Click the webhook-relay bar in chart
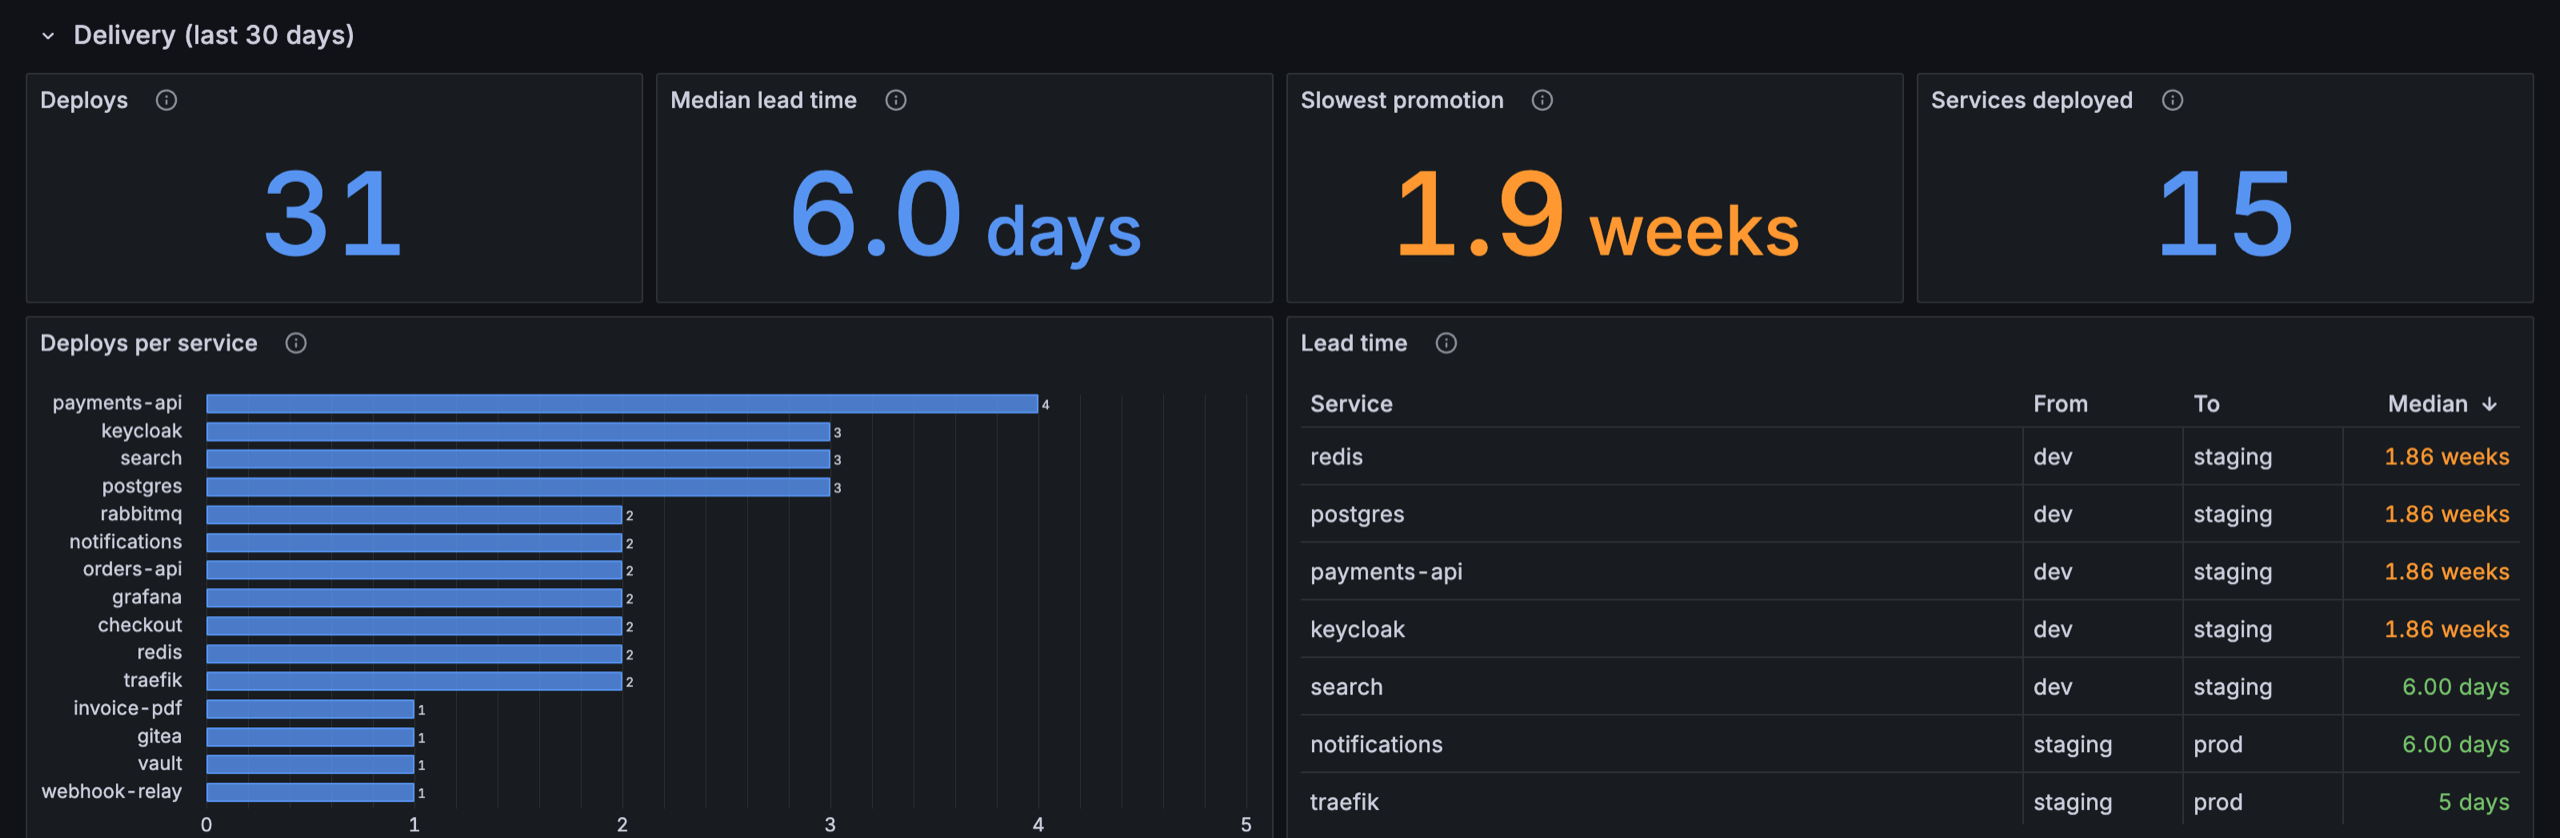Image resolution: width=2560 pixels, height=838 pixels. [310, 792]
